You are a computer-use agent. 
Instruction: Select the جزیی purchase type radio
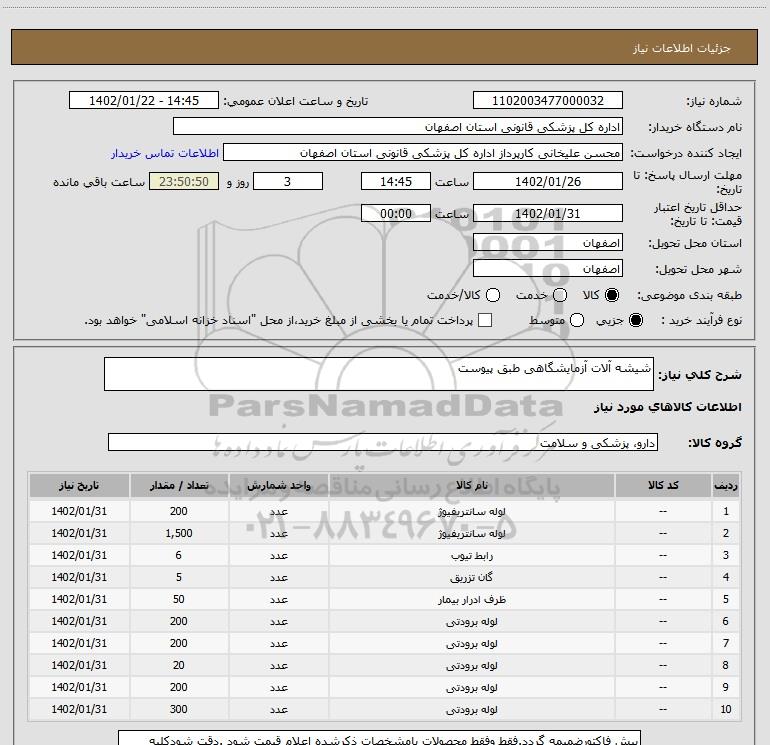click(x=635, y=320)
